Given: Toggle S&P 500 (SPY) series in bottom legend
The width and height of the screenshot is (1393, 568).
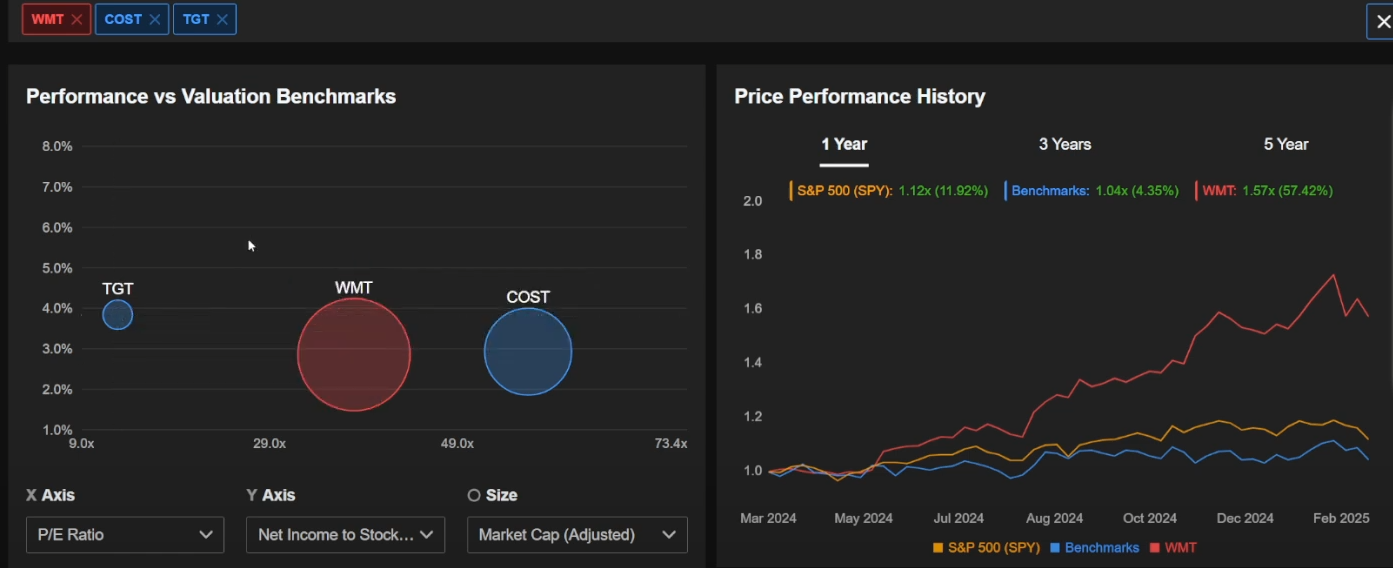Looking at the screenshot, I should click(986, 548).
